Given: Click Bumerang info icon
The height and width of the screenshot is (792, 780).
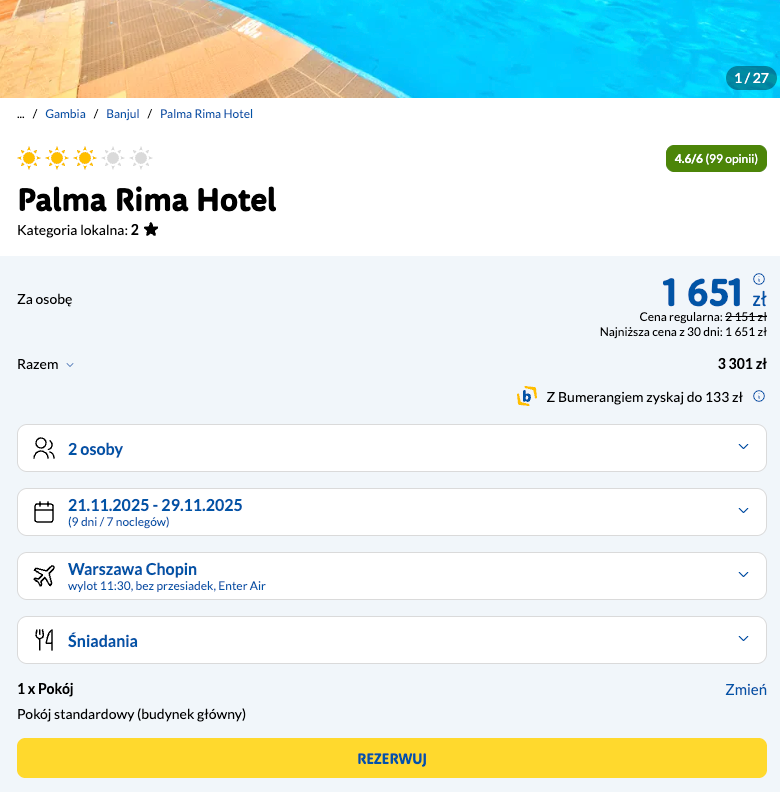Looking at the screenshot, I should pos(759,396).
